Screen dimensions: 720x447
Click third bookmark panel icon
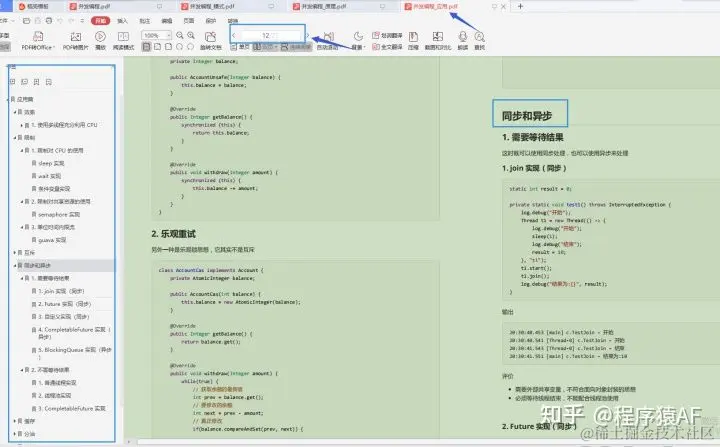[36, 82]
